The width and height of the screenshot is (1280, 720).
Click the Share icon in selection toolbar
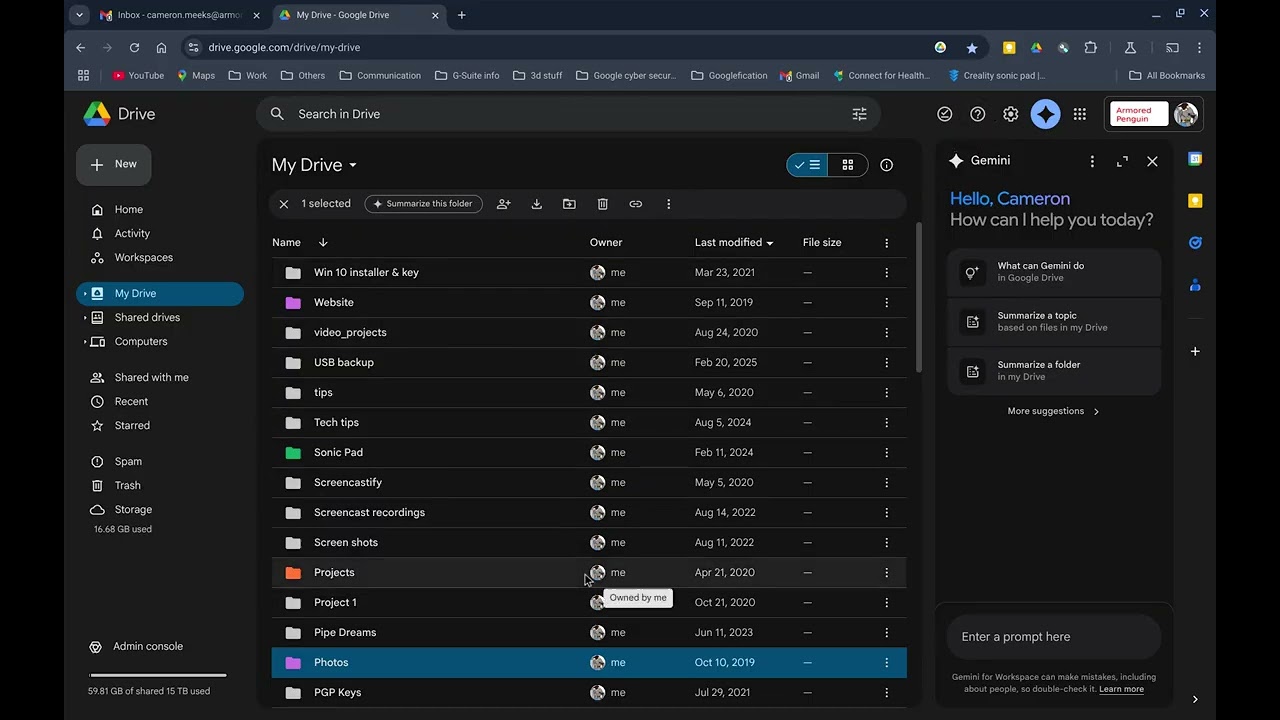pos(504,204)
